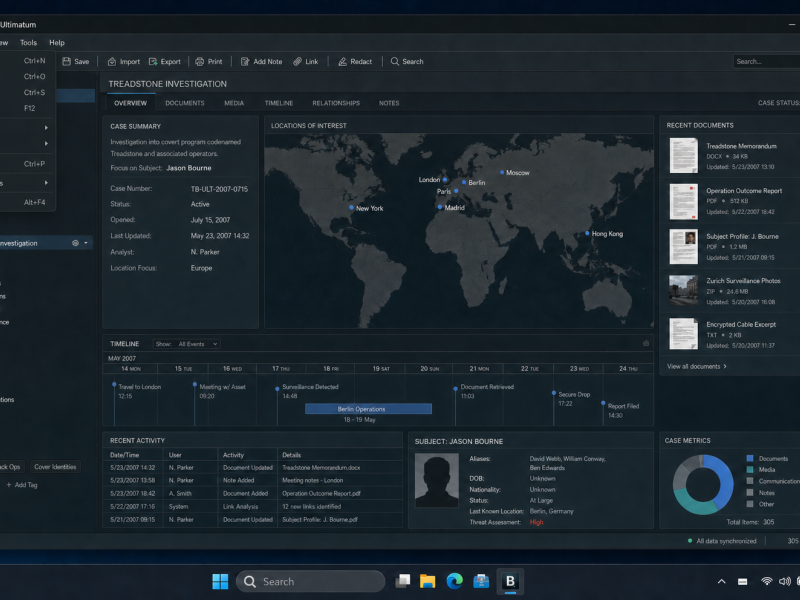The image size is (800, 600).
Task: Open the Treadstone Memorandum document link
Action: (741, 146)
